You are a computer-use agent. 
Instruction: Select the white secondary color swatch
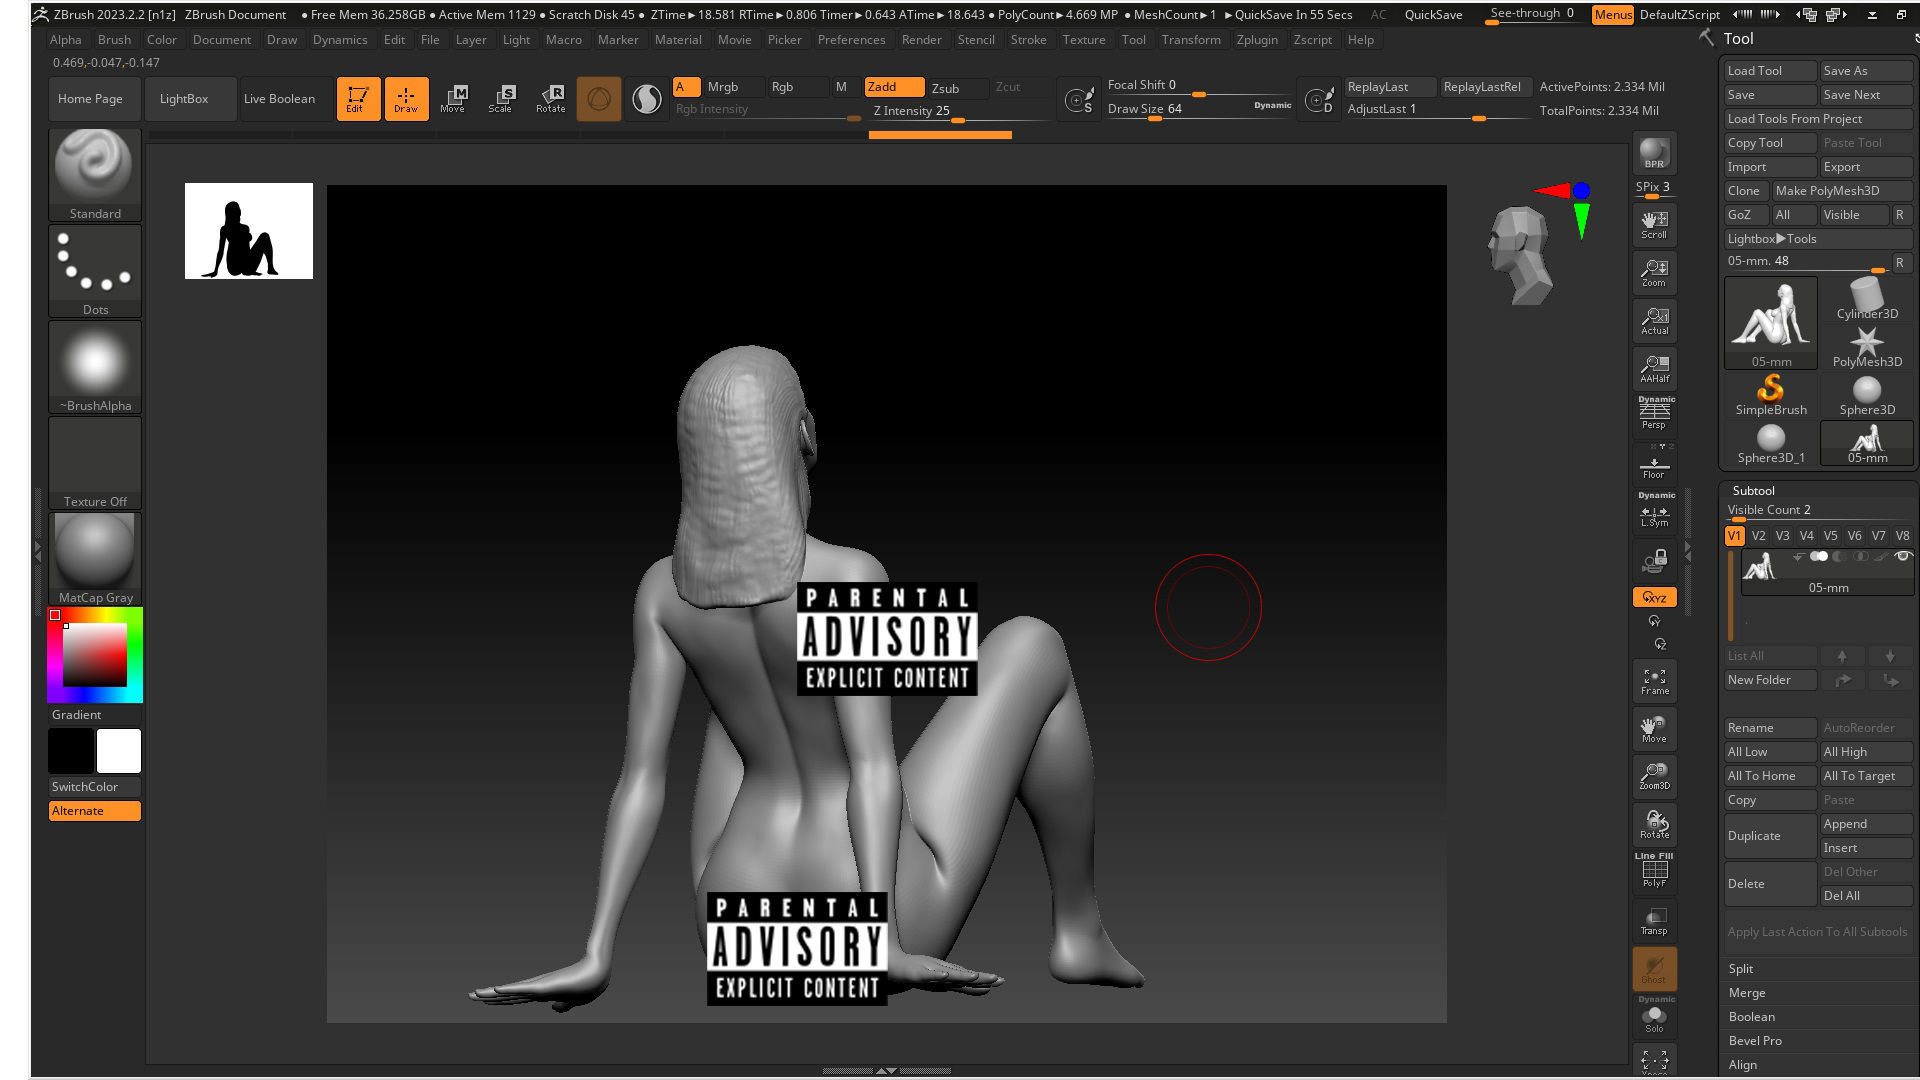pyautogui.click(x=118, y=751)
